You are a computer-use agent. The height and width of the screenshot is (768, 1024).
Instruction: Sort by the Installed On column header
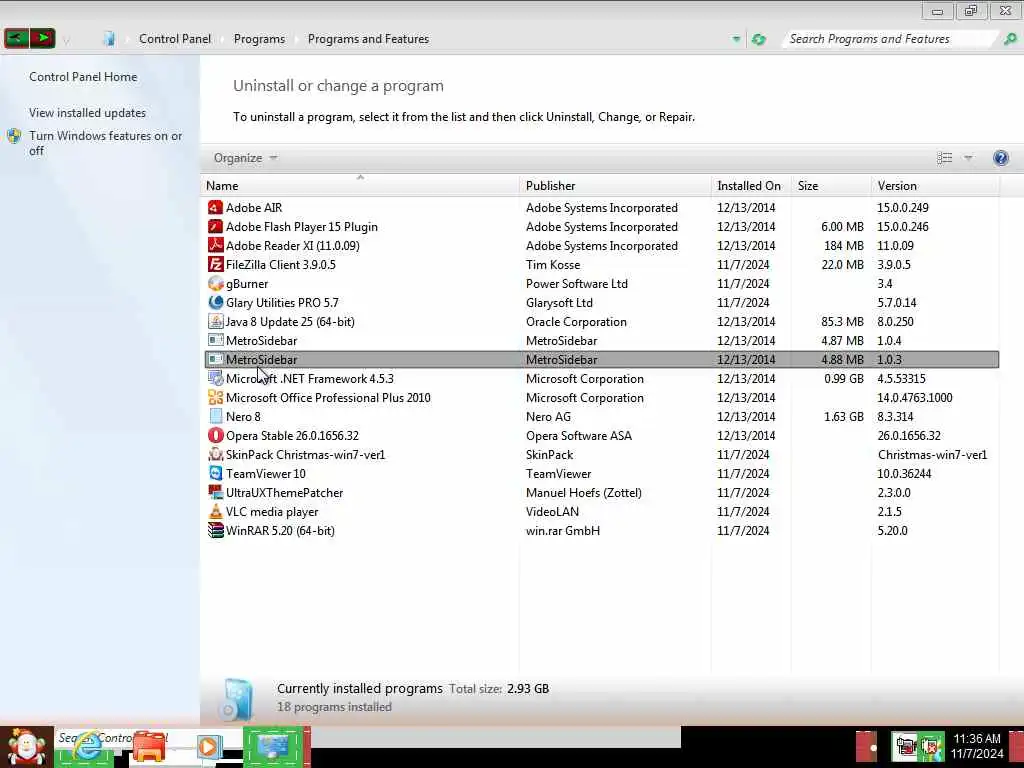tap(751, 185)
